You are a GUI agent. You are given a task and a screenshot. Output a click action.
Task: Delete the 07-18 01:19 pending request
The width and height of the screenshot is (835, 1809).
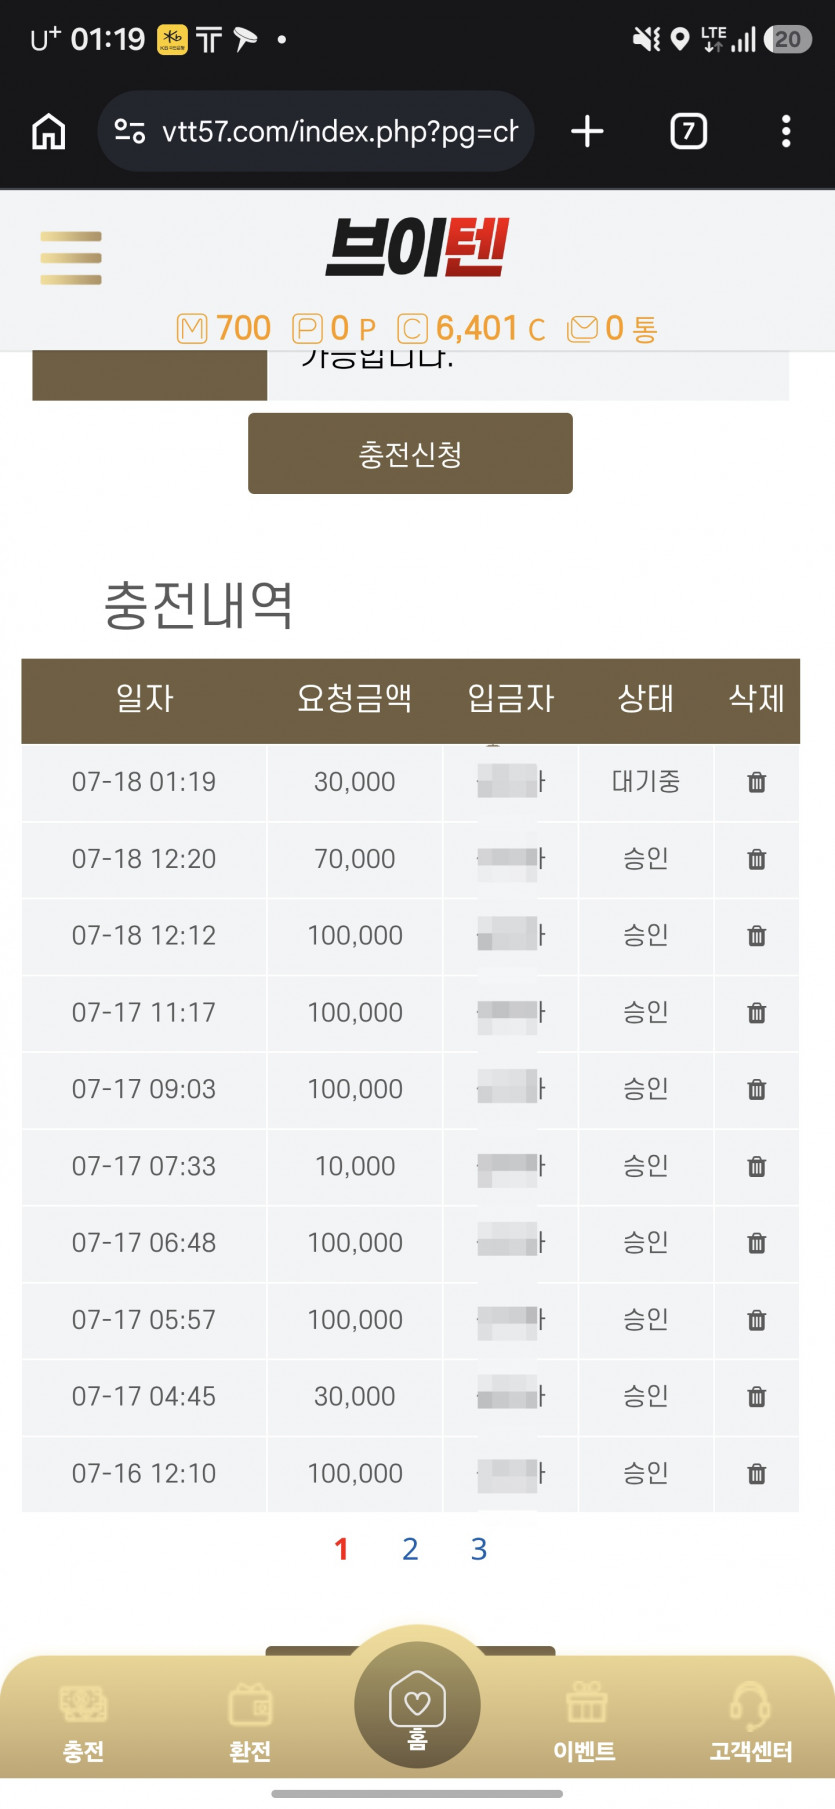757,782
